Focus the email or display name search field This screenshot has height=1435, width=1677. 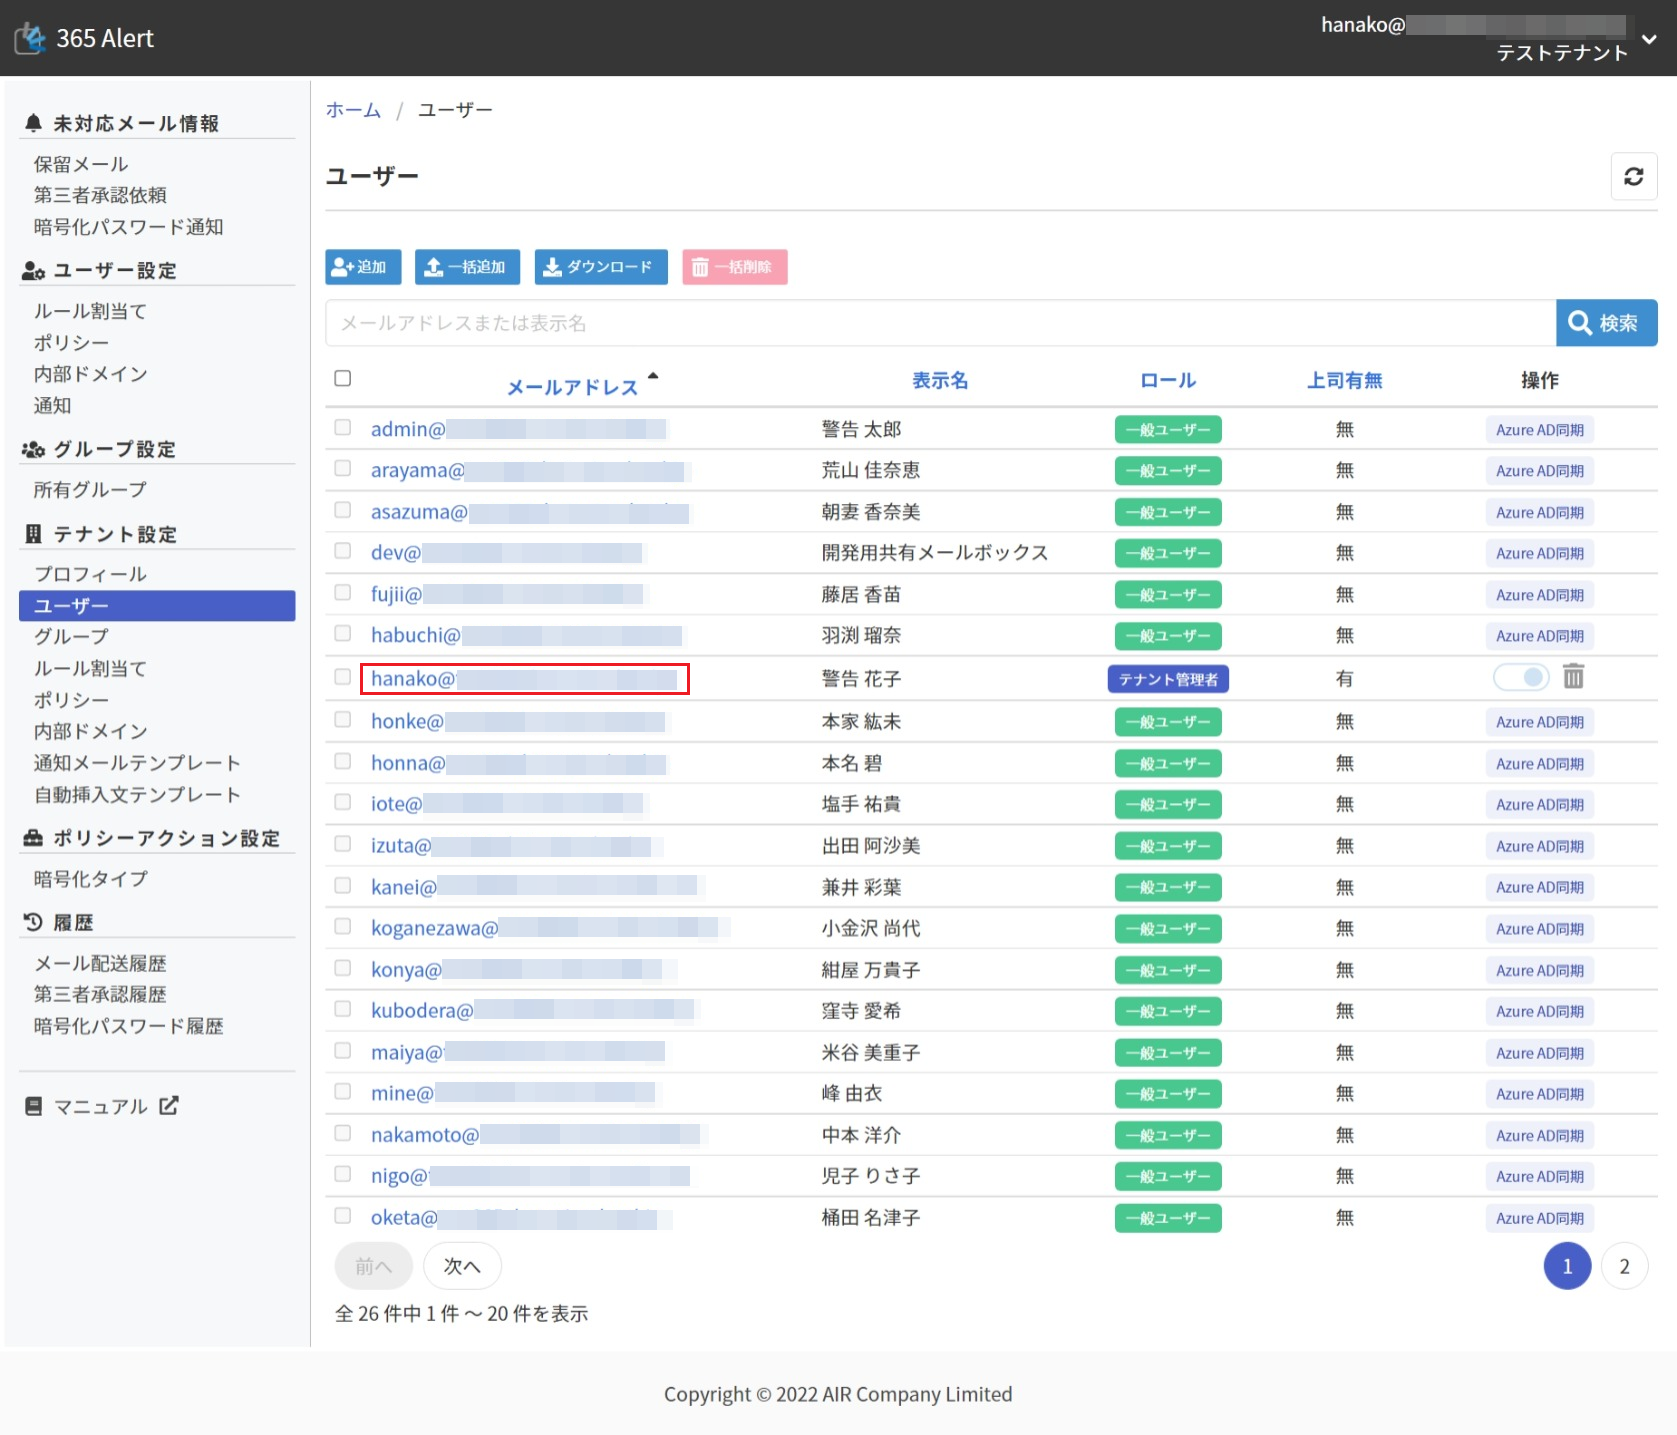pos(940,323)
